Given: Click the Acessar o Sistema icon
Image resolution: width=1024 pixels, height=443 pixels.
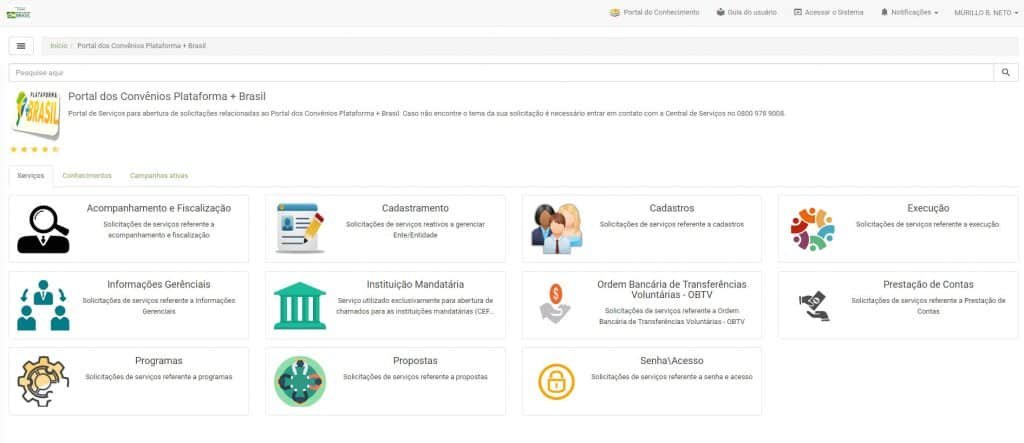Looking at the screenshot, I should [797, 12].
